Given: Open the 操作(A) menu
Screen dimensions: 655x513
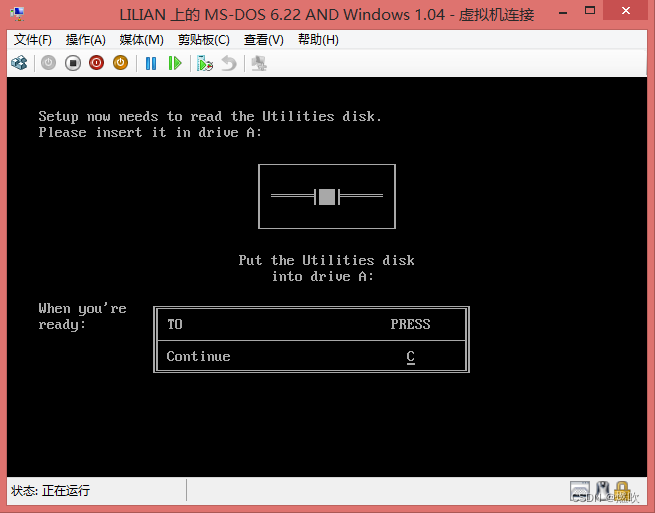Looking at the screenshot, I should (86, 40).
